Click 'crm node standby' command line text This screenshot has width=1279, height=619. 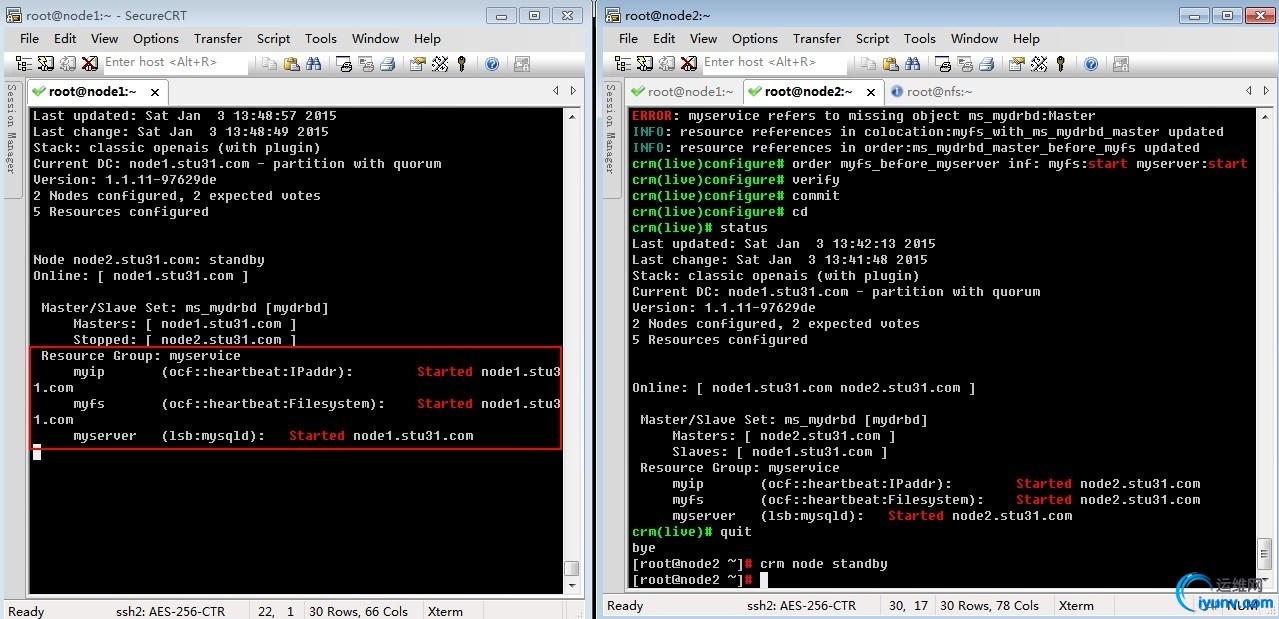tap(824, 564)
